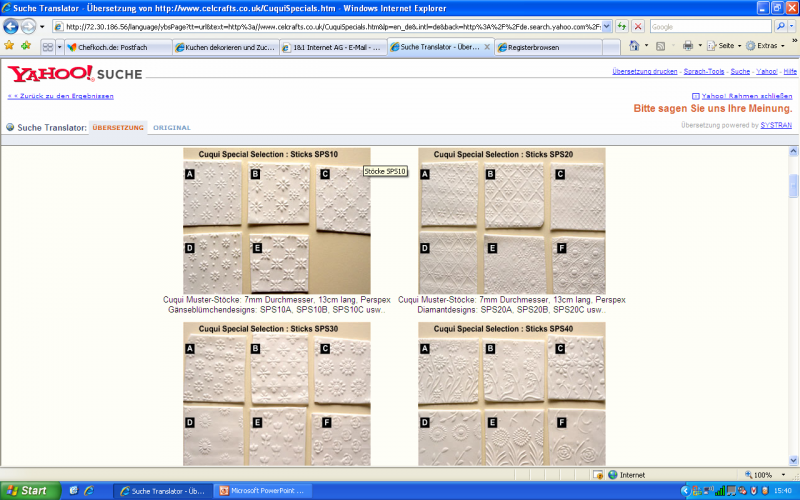Screen dimensions: 800x500
Task: Open Microsoft PowerPoint from the taskbar
Action: coord(264,491)
